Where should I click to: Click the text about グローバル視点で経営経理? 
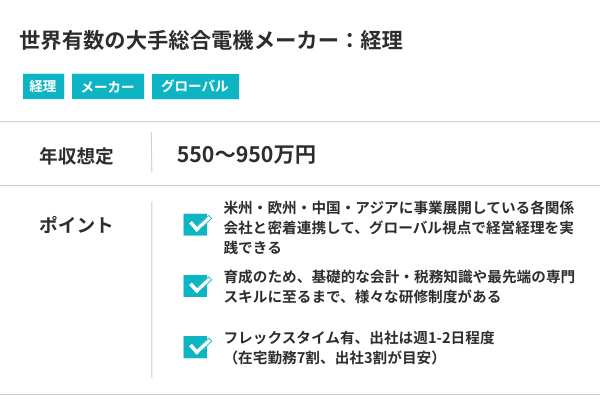[400, 227]
